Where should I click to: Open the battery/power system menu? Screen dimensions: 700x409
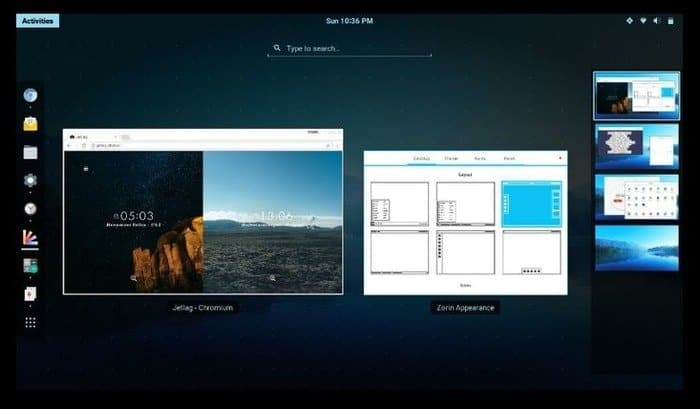(671, 21)
